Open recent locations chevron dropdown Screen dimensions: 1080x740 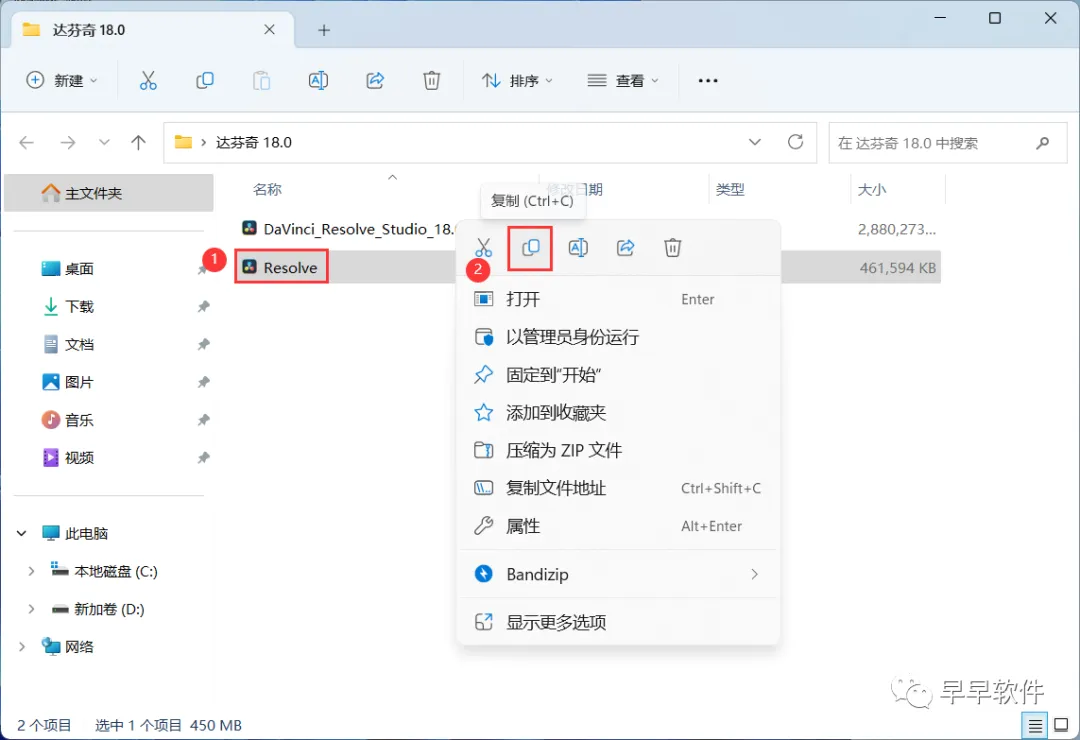coord(104,143)
